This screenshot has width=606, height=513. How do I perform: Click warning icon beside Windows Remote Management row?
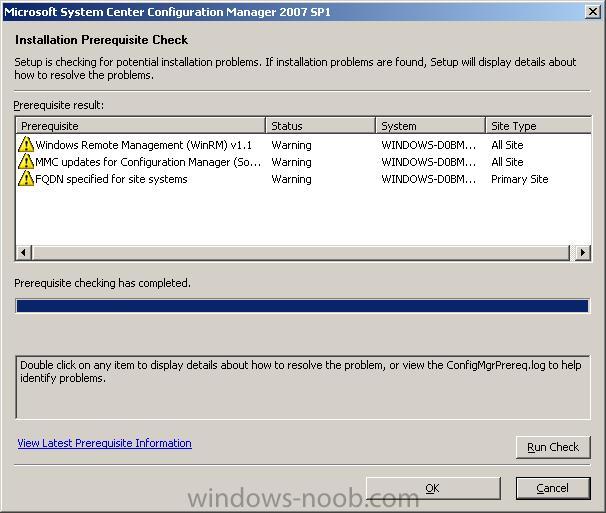click(x=26, y=144)
